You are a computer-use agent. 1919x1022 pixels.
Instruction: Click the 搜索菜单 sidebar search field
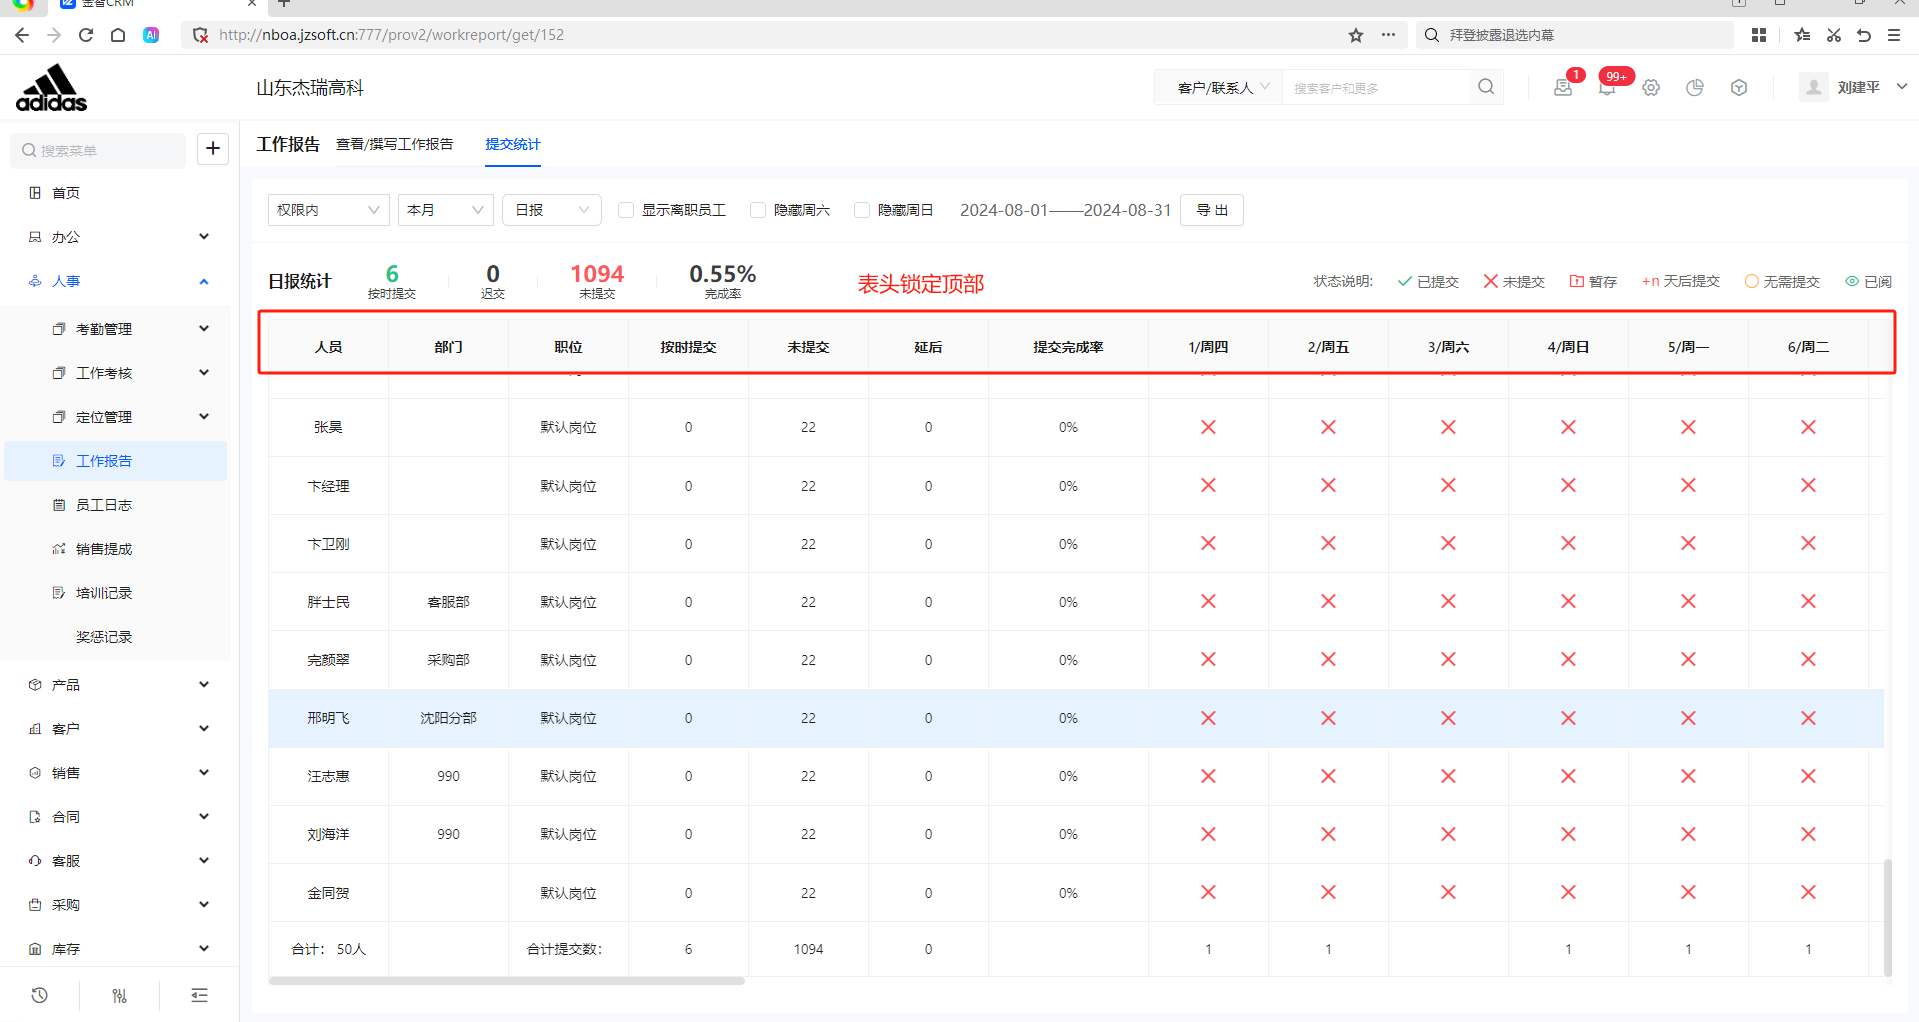click(x=98, y=150)
